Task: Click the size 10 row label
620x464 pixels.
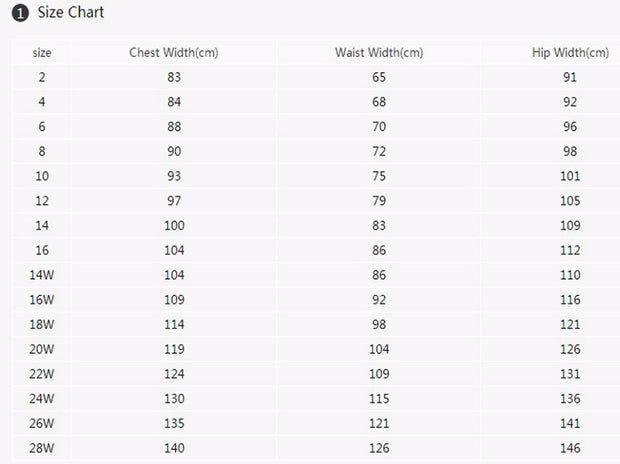Action: pos(42,176)
